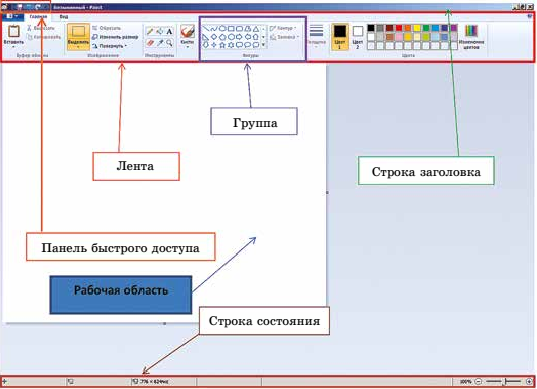Open the Rotate dropdown
The image size is (537, 389).
(x=110, y=46)
